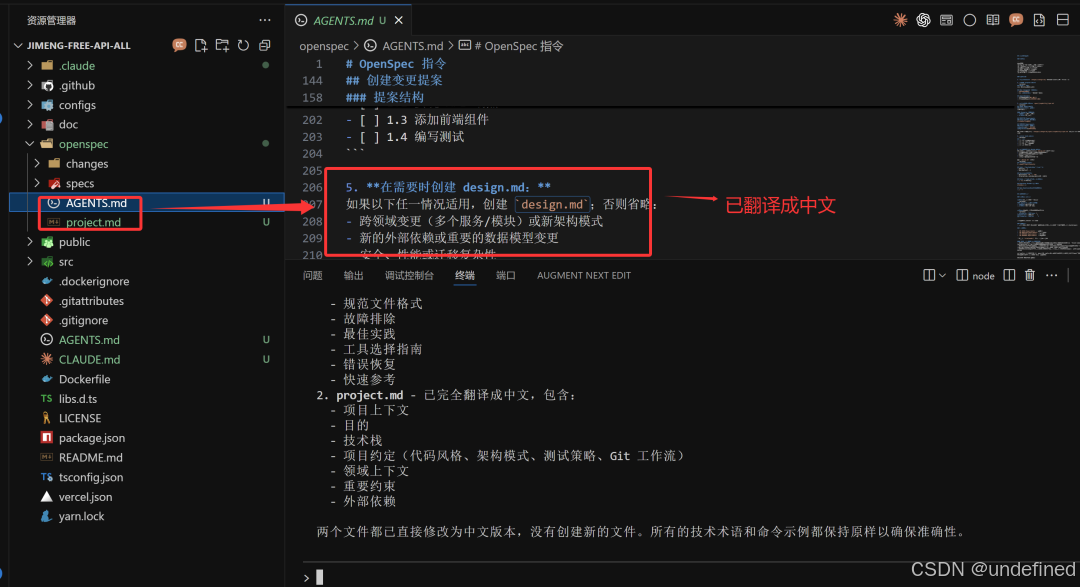1080x587 pixels.
Task: Switch to the 问题 panel tab
Action: (x=313, y=276)
